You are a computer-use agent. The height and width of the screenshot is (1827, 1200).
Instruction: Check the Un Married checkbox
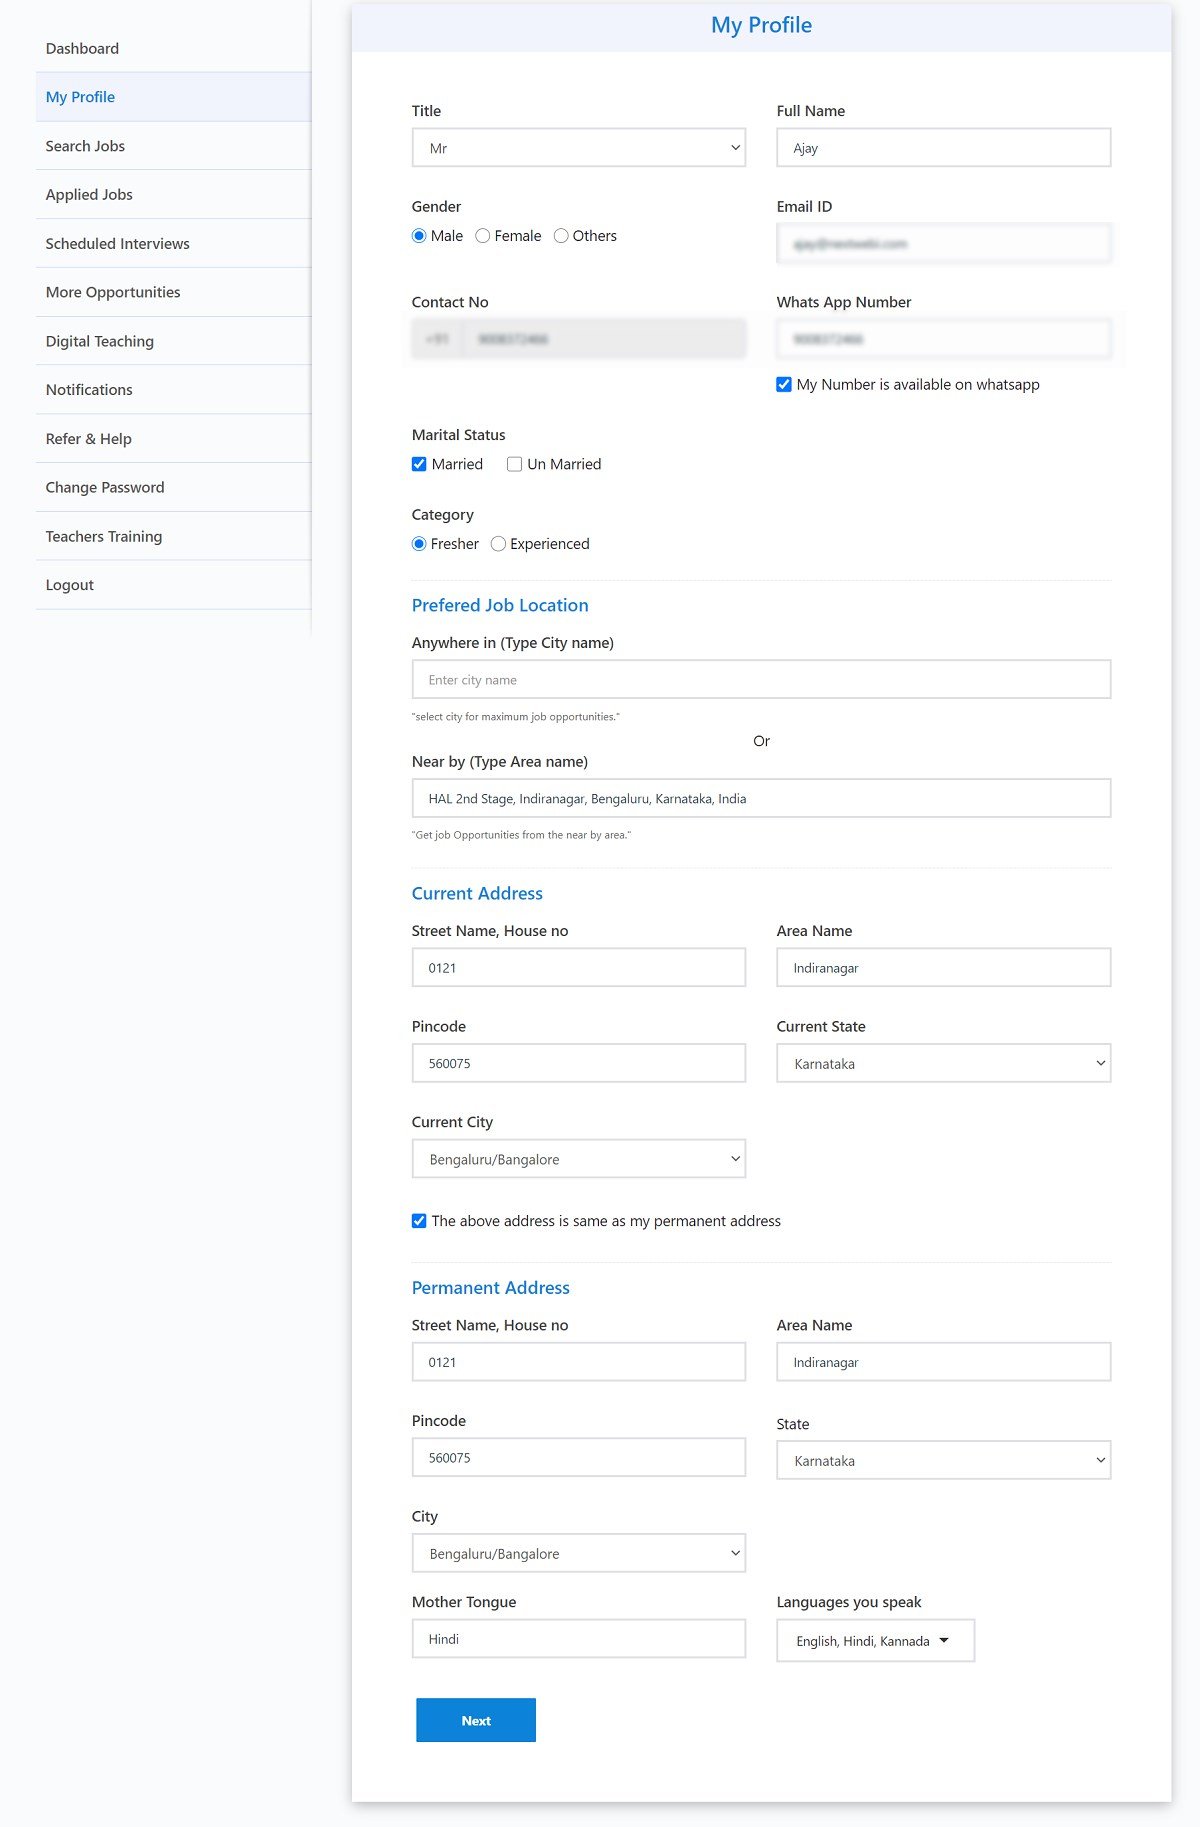(x=515, y=464)
